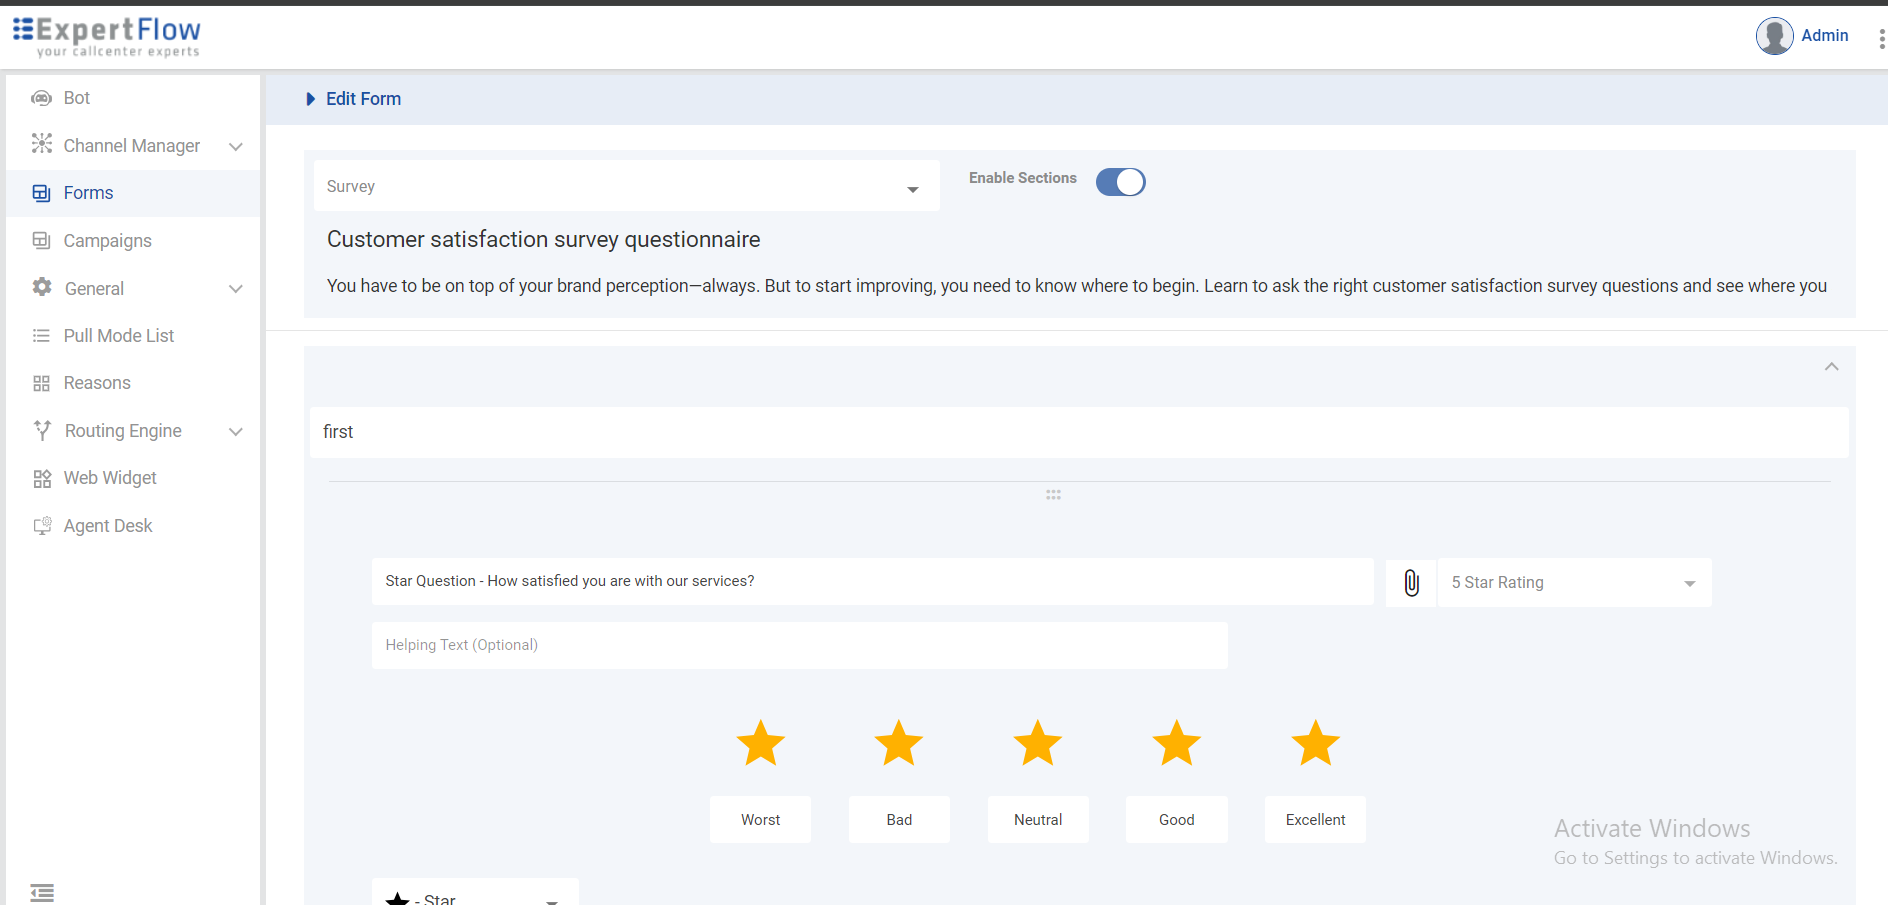Click the Good rating label box
1888x905 pixels.
tap(1176, 820)
